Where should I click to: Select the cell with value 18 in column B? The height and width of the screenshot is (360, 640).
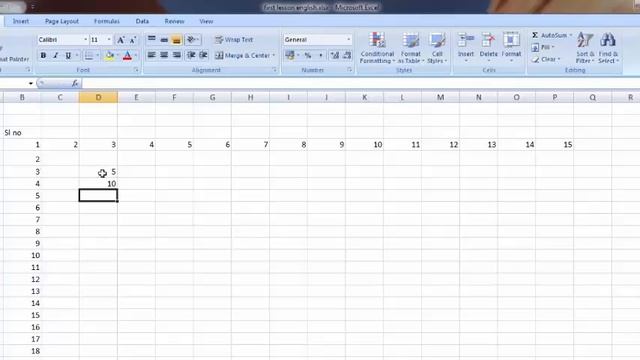[x=22, y=351]
